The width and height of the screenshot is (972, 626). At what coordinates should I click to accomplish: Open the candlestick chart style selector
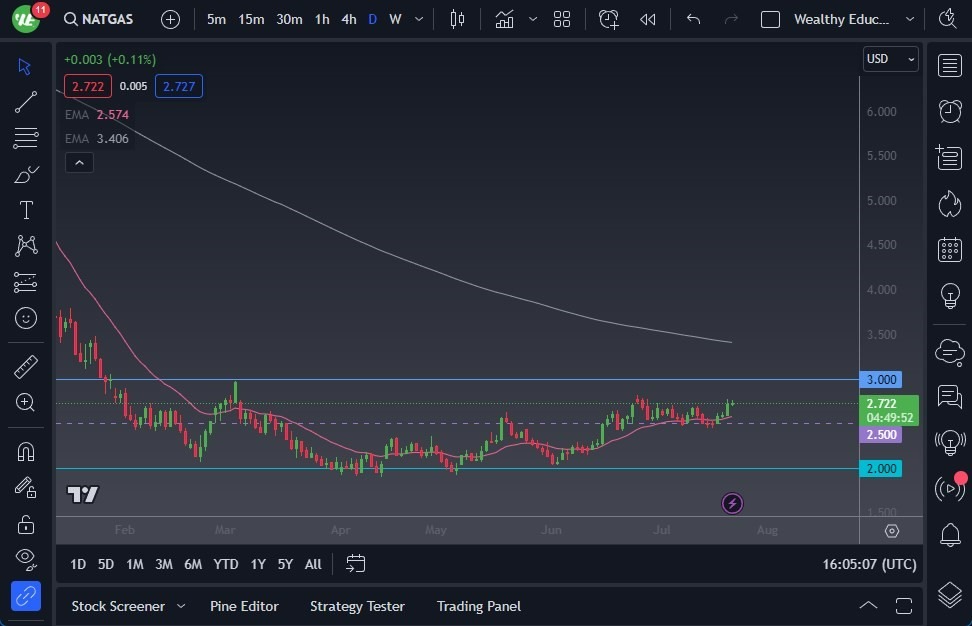[458, 19]
